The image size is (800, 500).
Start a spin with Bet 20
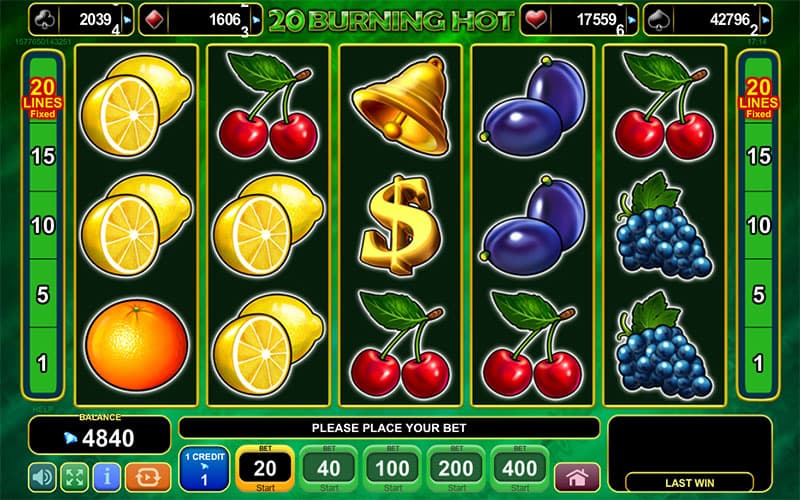(x=265, y=468)
